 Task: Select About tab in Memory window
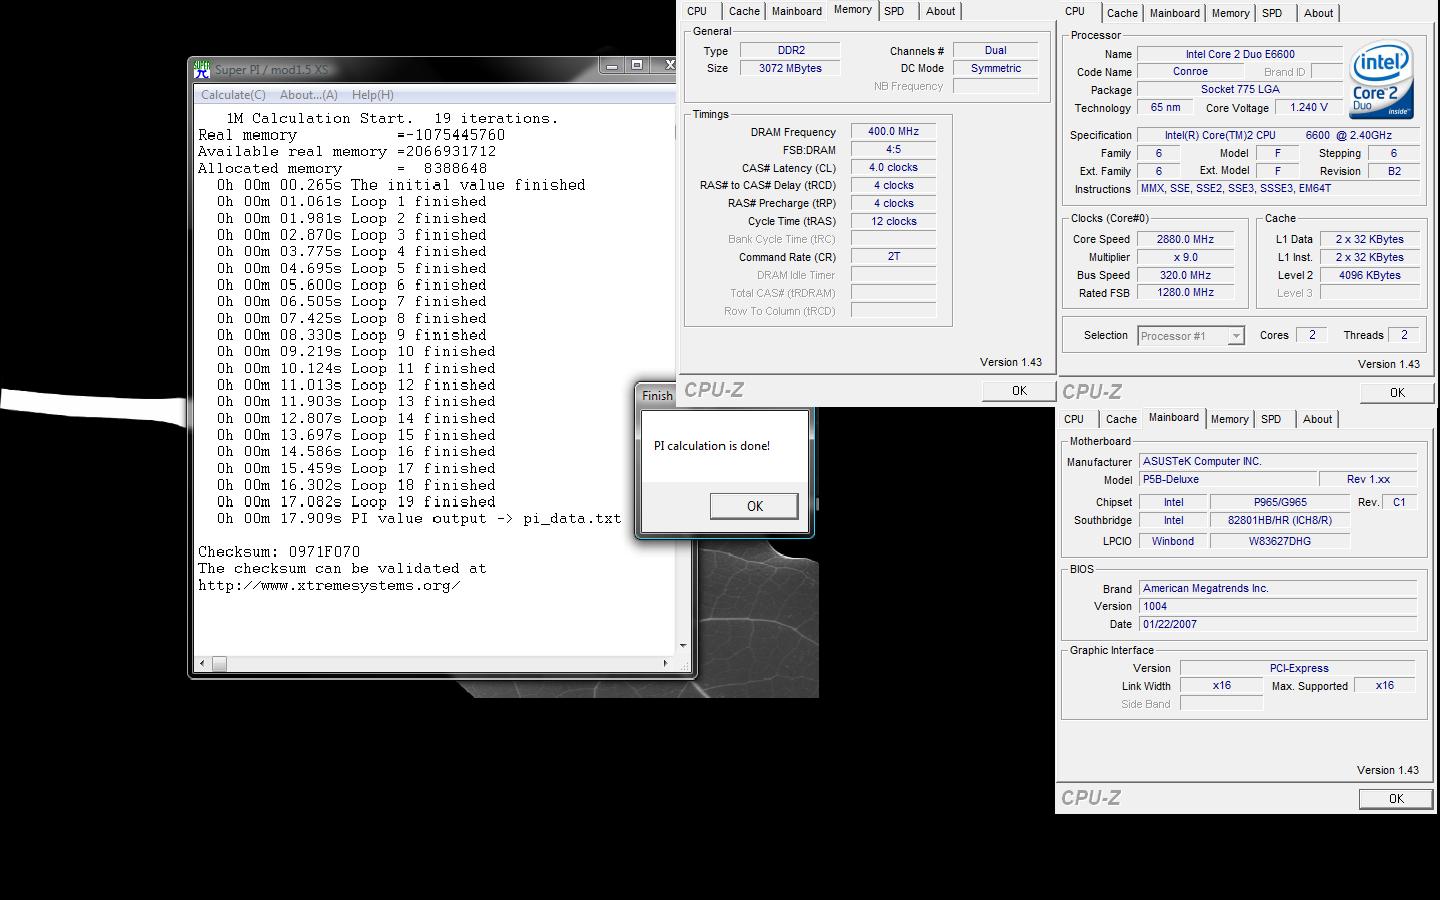coord(940,11)
